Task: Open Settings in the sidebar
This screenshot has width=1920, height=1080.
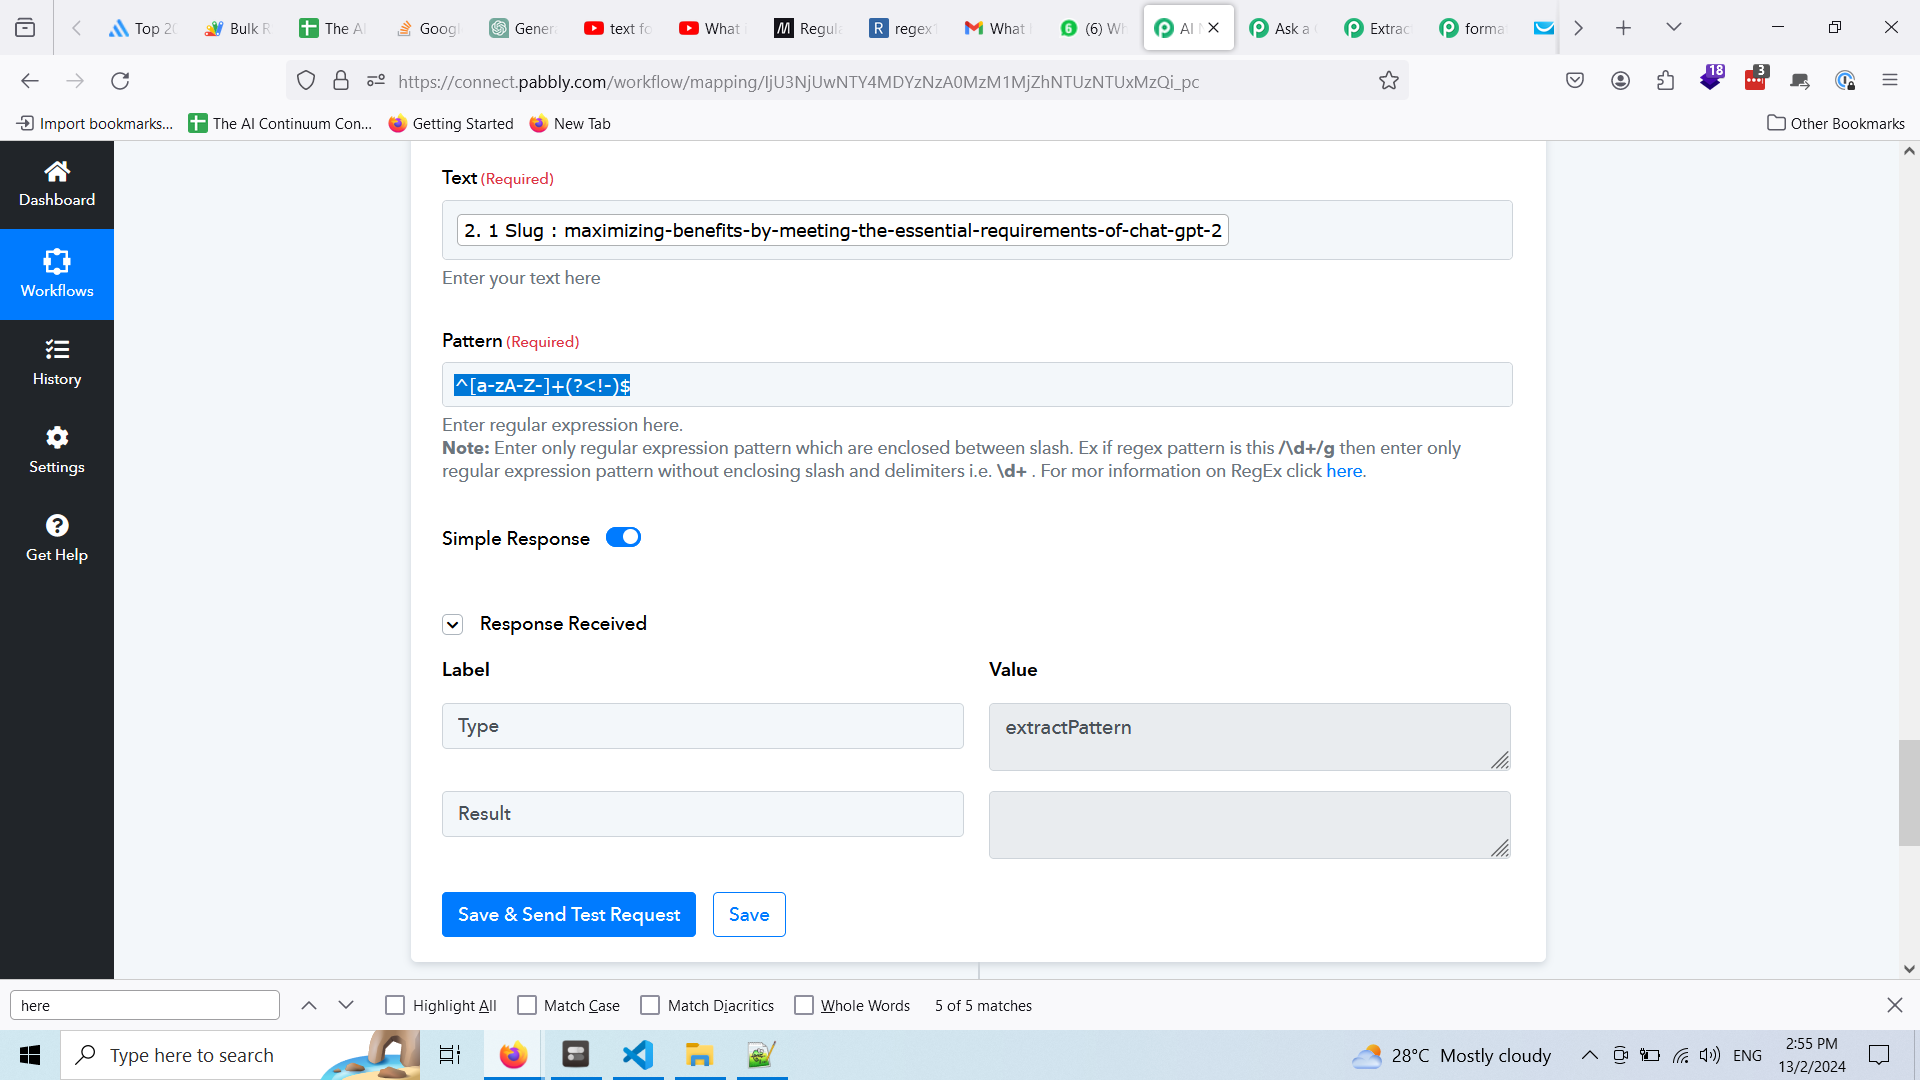Action: (x=57, y=451)
